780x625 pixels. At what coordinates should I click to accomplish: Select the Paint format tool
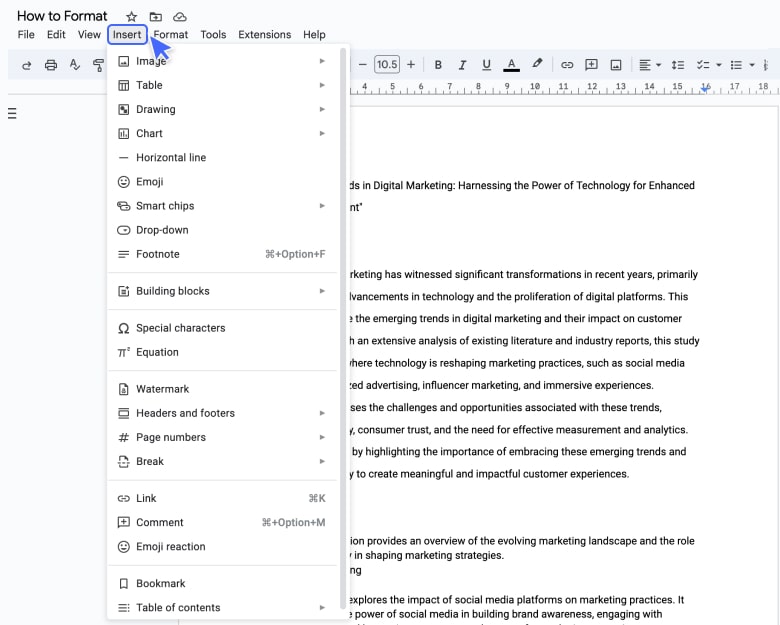98,65
